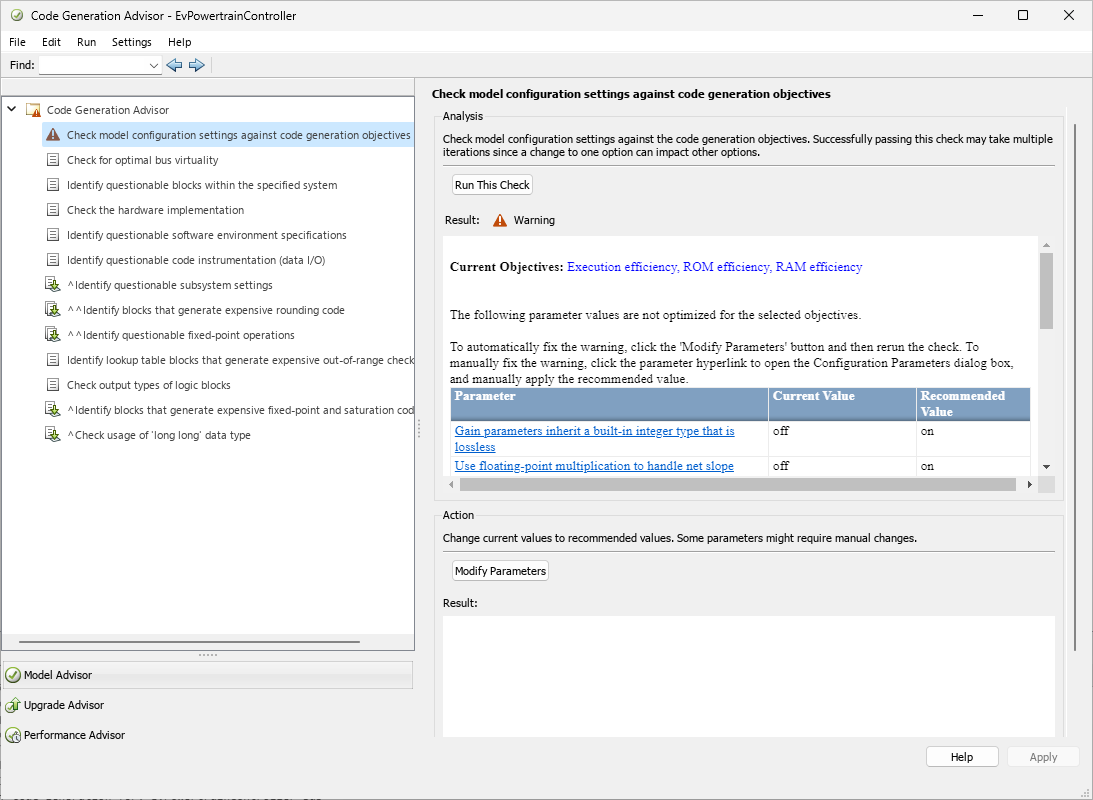Image resolution: width=1093 pixels, height=800 pixels.
Task: Click the Code Generation Advisor folder icon
Action: pyautogui.click(x=33, y=110)
